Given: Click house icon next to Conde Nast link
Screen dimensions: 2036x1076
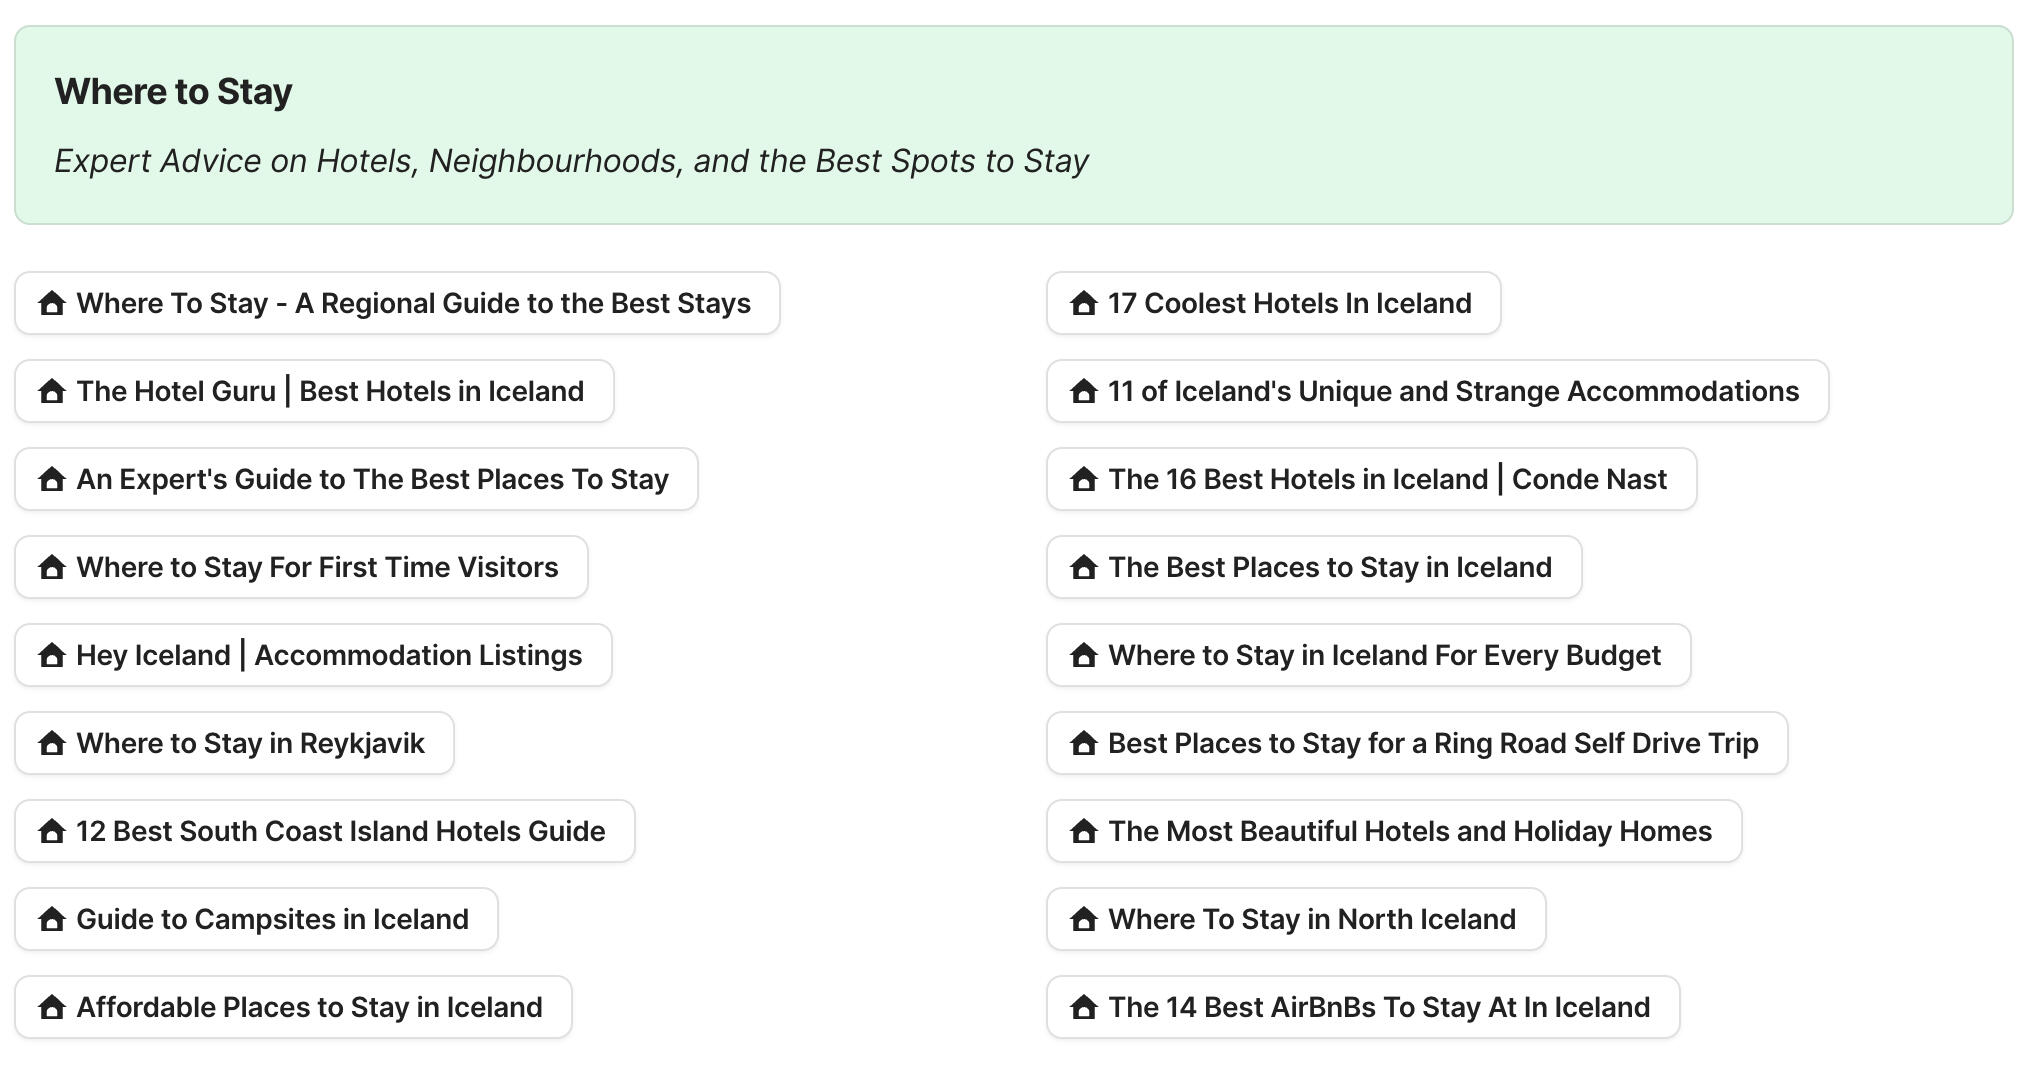Looking at the screenshot, I should click(x=1083, y=479).
